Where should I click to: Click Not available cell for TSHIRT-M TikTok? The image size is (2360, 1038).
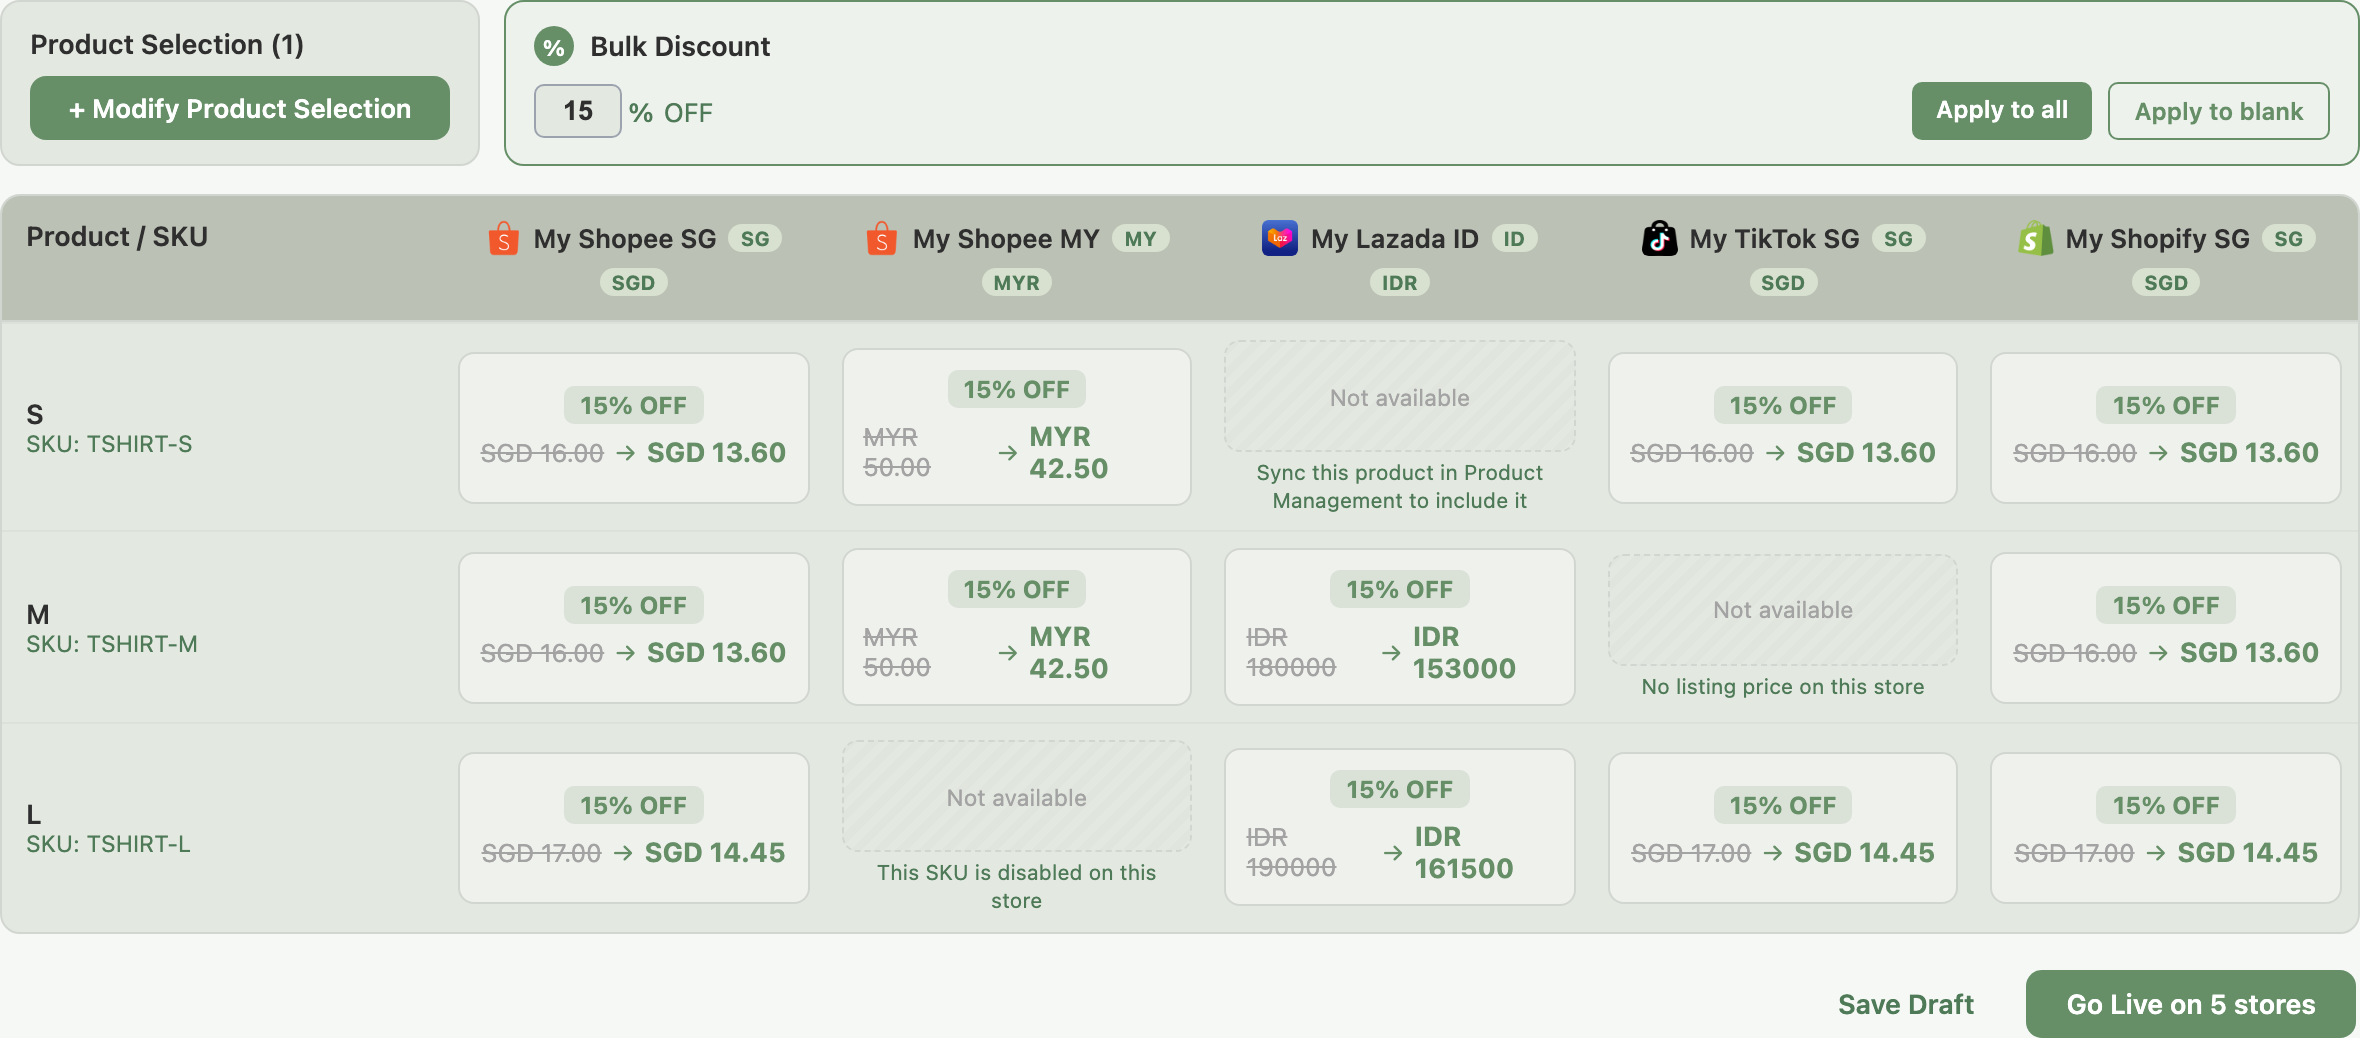point(1783,610)
